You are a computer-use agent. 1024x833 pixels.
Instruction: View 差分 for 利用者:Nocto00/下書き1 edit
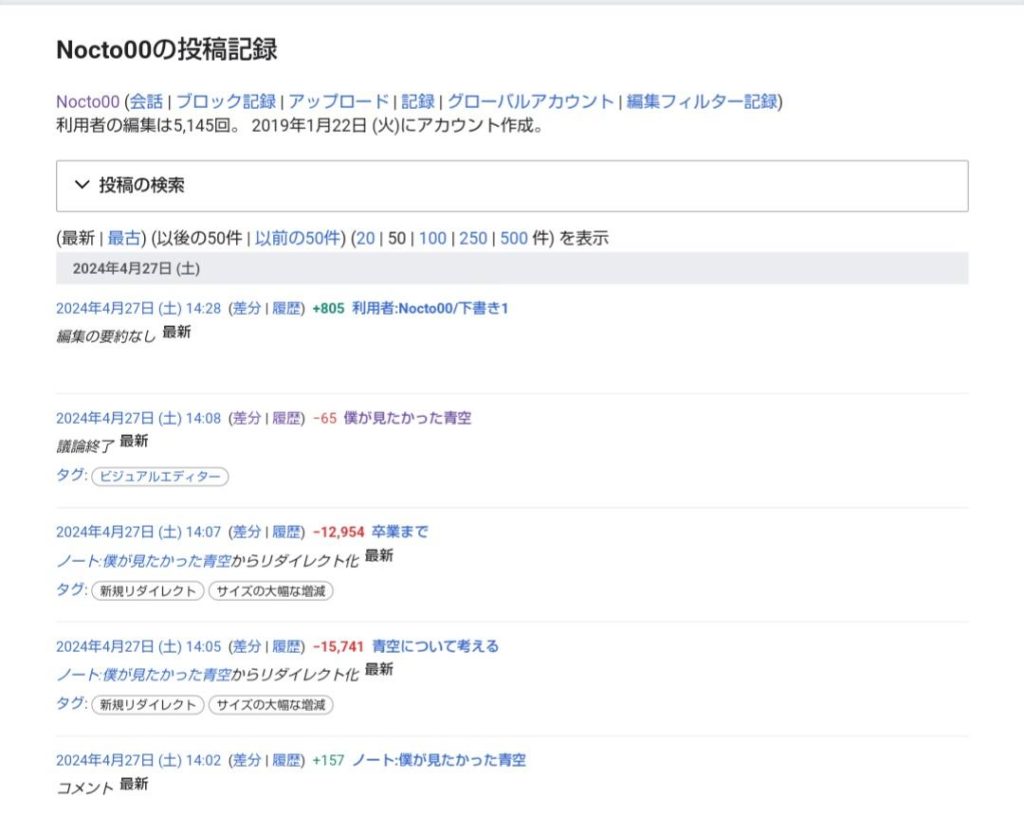(247, 308)
